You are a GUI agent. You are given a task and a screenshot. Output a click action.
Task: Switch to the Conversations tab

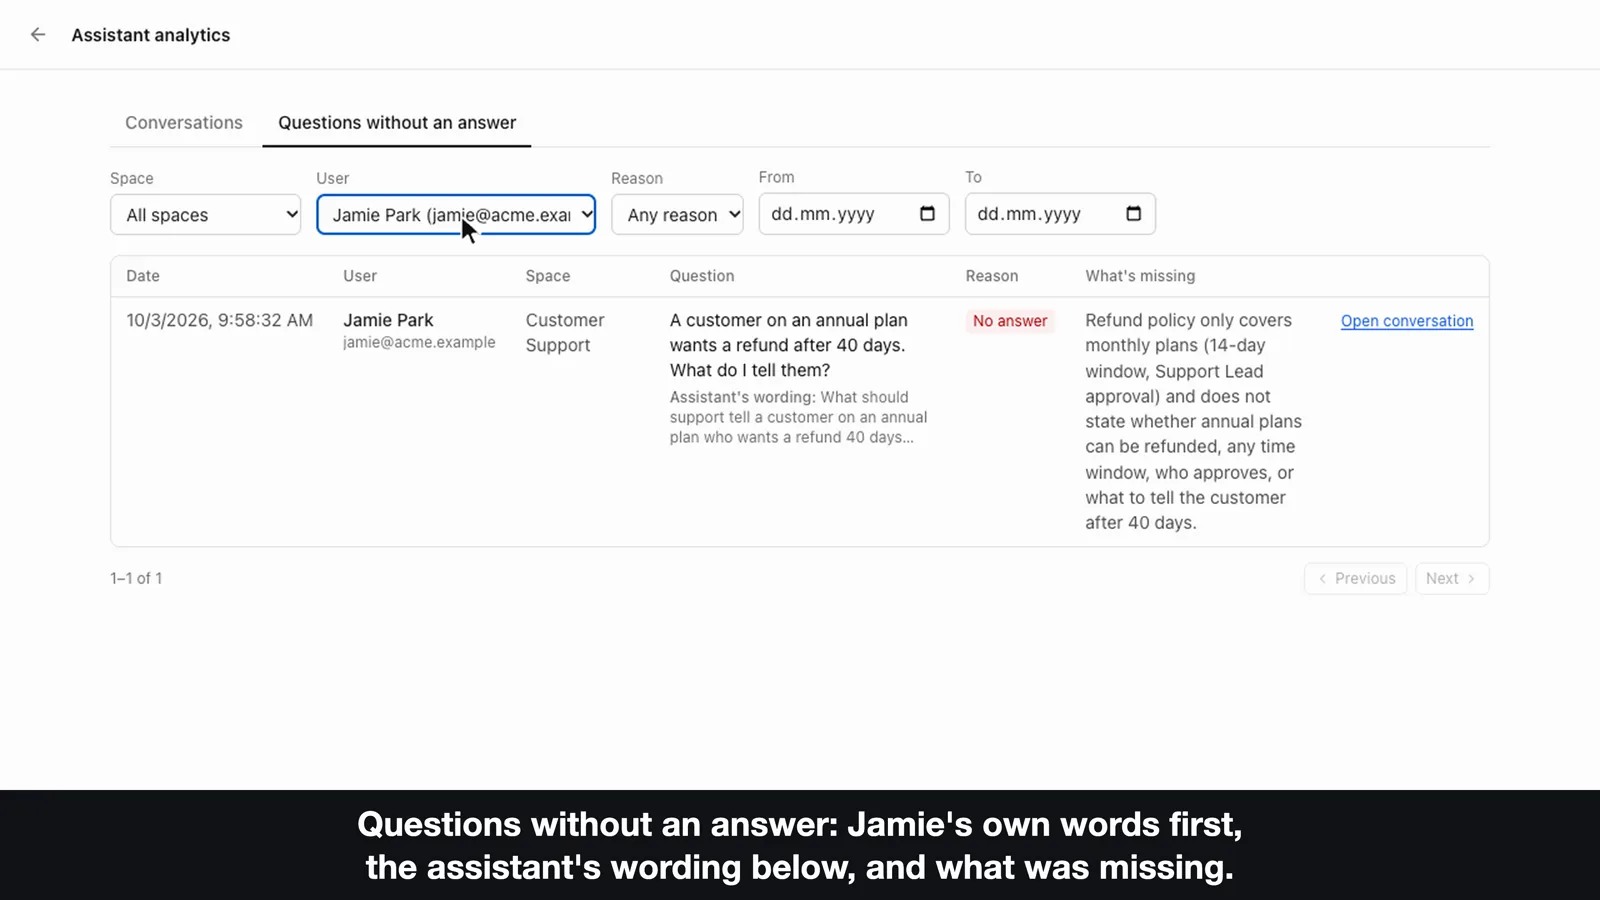[184, 123]
